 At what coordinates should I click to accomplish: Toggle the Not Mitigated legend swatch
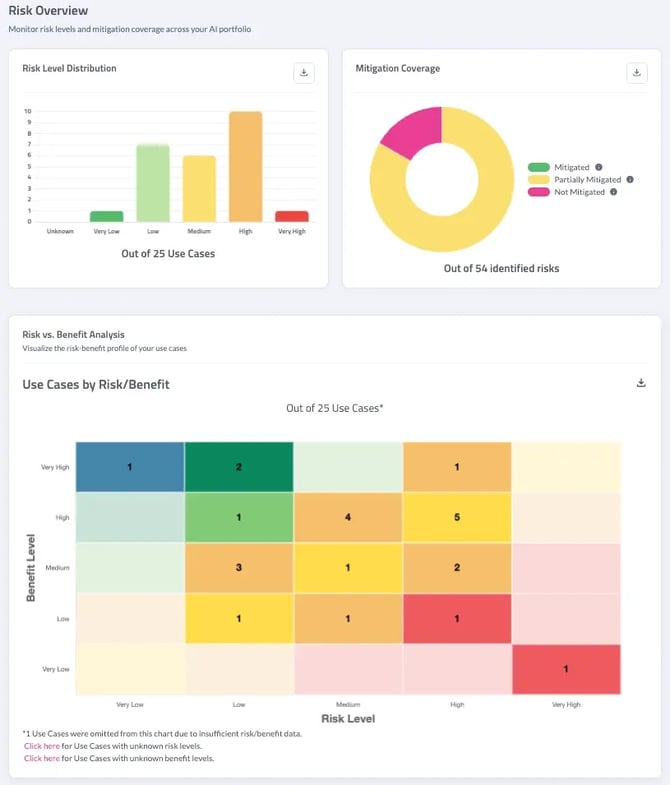coord(539,192)
